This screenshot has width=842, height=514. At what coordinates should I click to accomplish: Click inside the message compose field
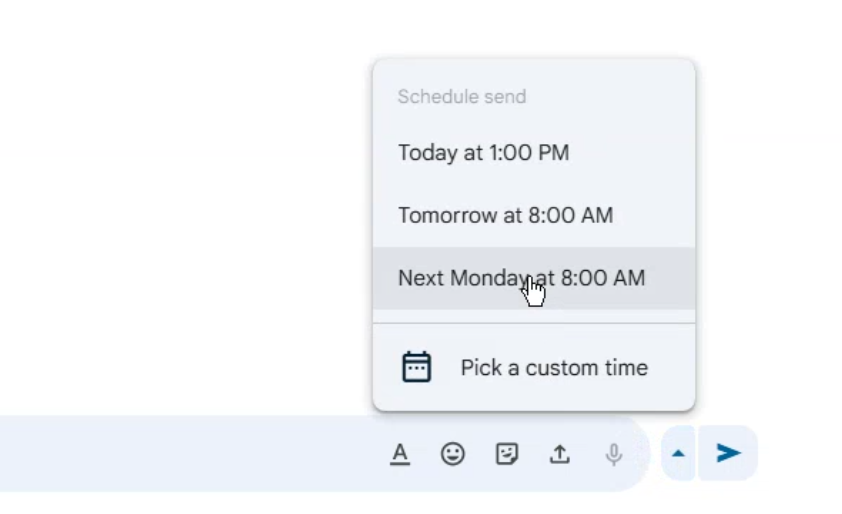180,454
